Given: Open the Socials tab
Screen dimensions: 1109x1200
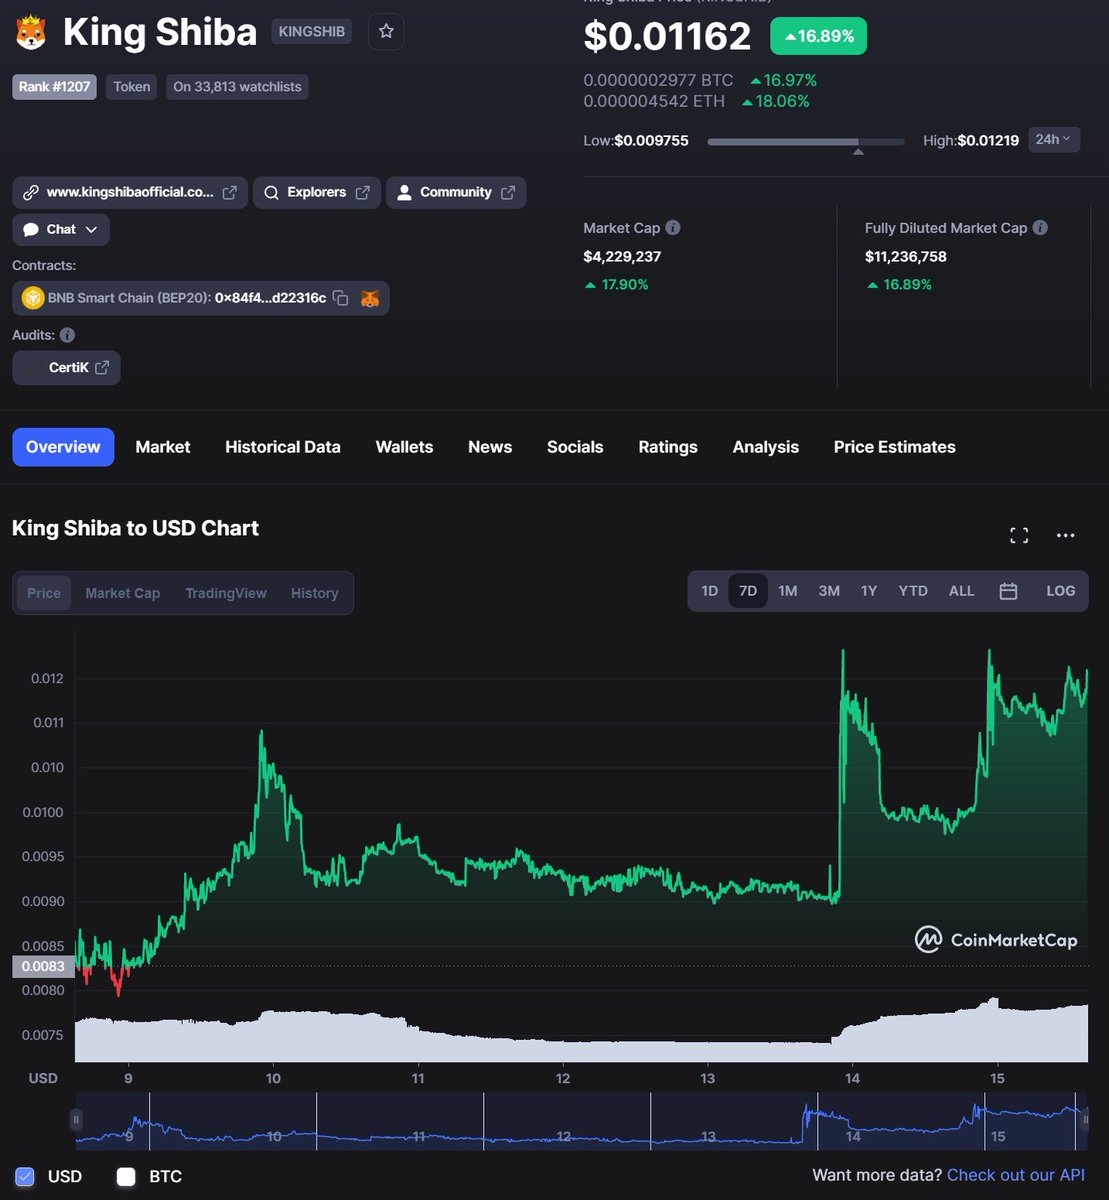Looking at the screenshot, I should [x=575, y=447].
